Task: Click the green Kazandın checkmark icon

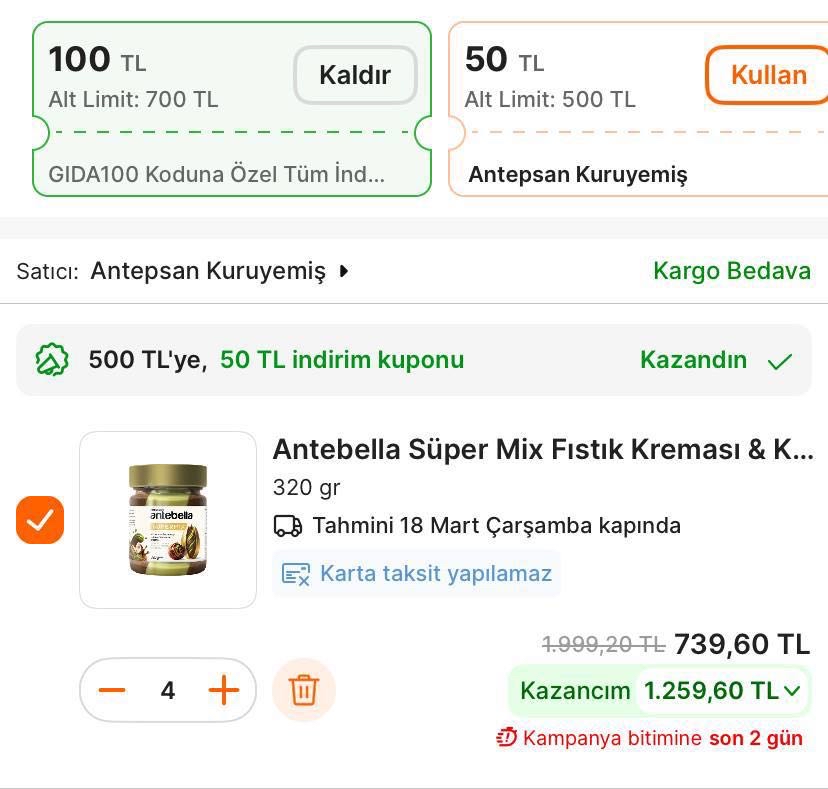Action: click(780, 361)
